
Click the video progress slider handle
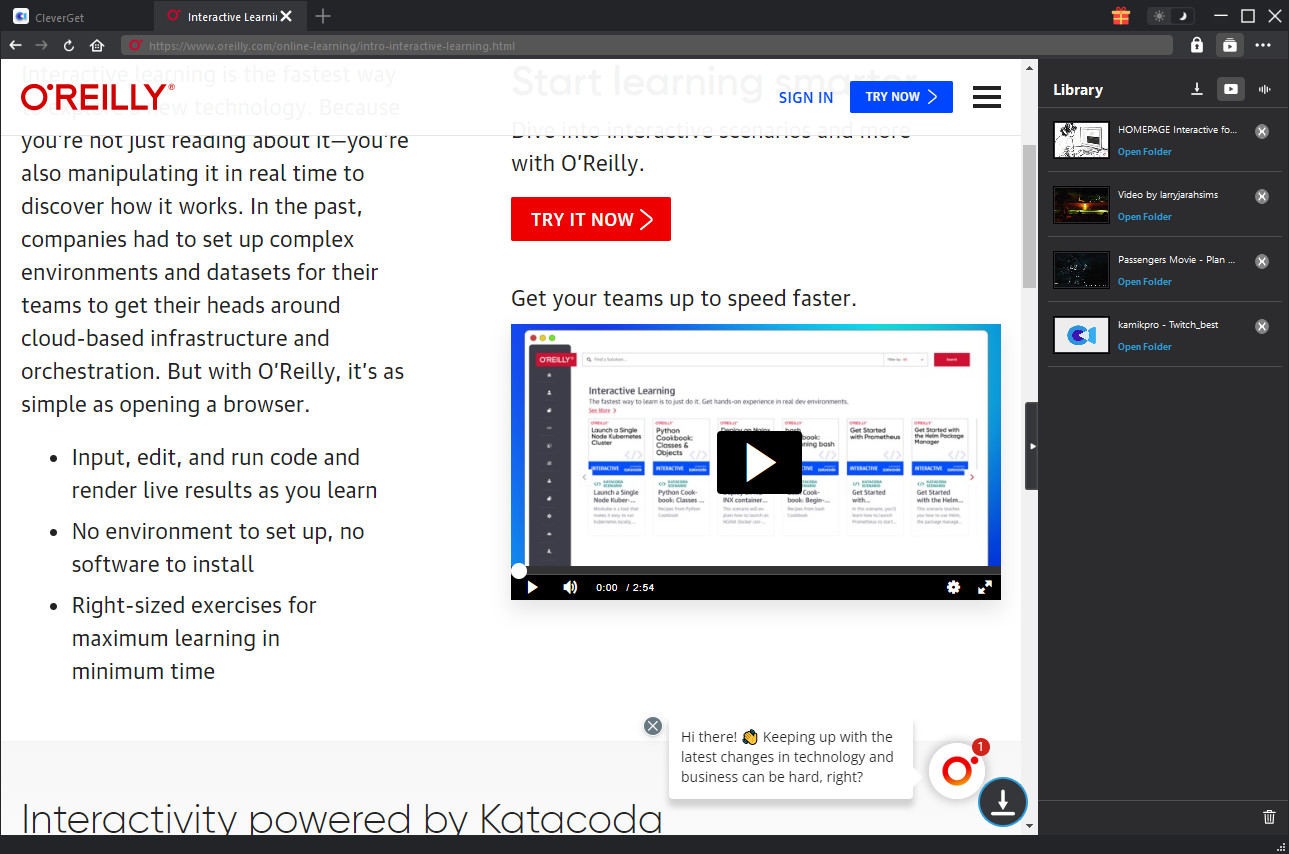(x=518, y=570)
